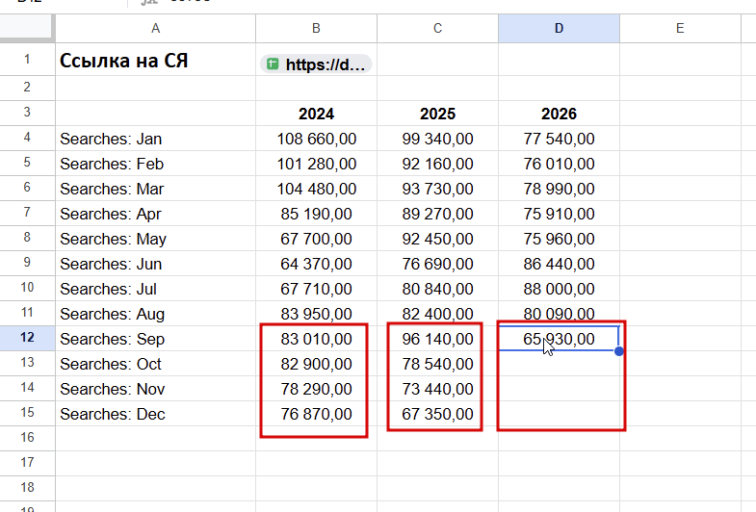Select the 'Searches: Jul' label cell
This screenshot has width=756, height=512.
point(155,289)
